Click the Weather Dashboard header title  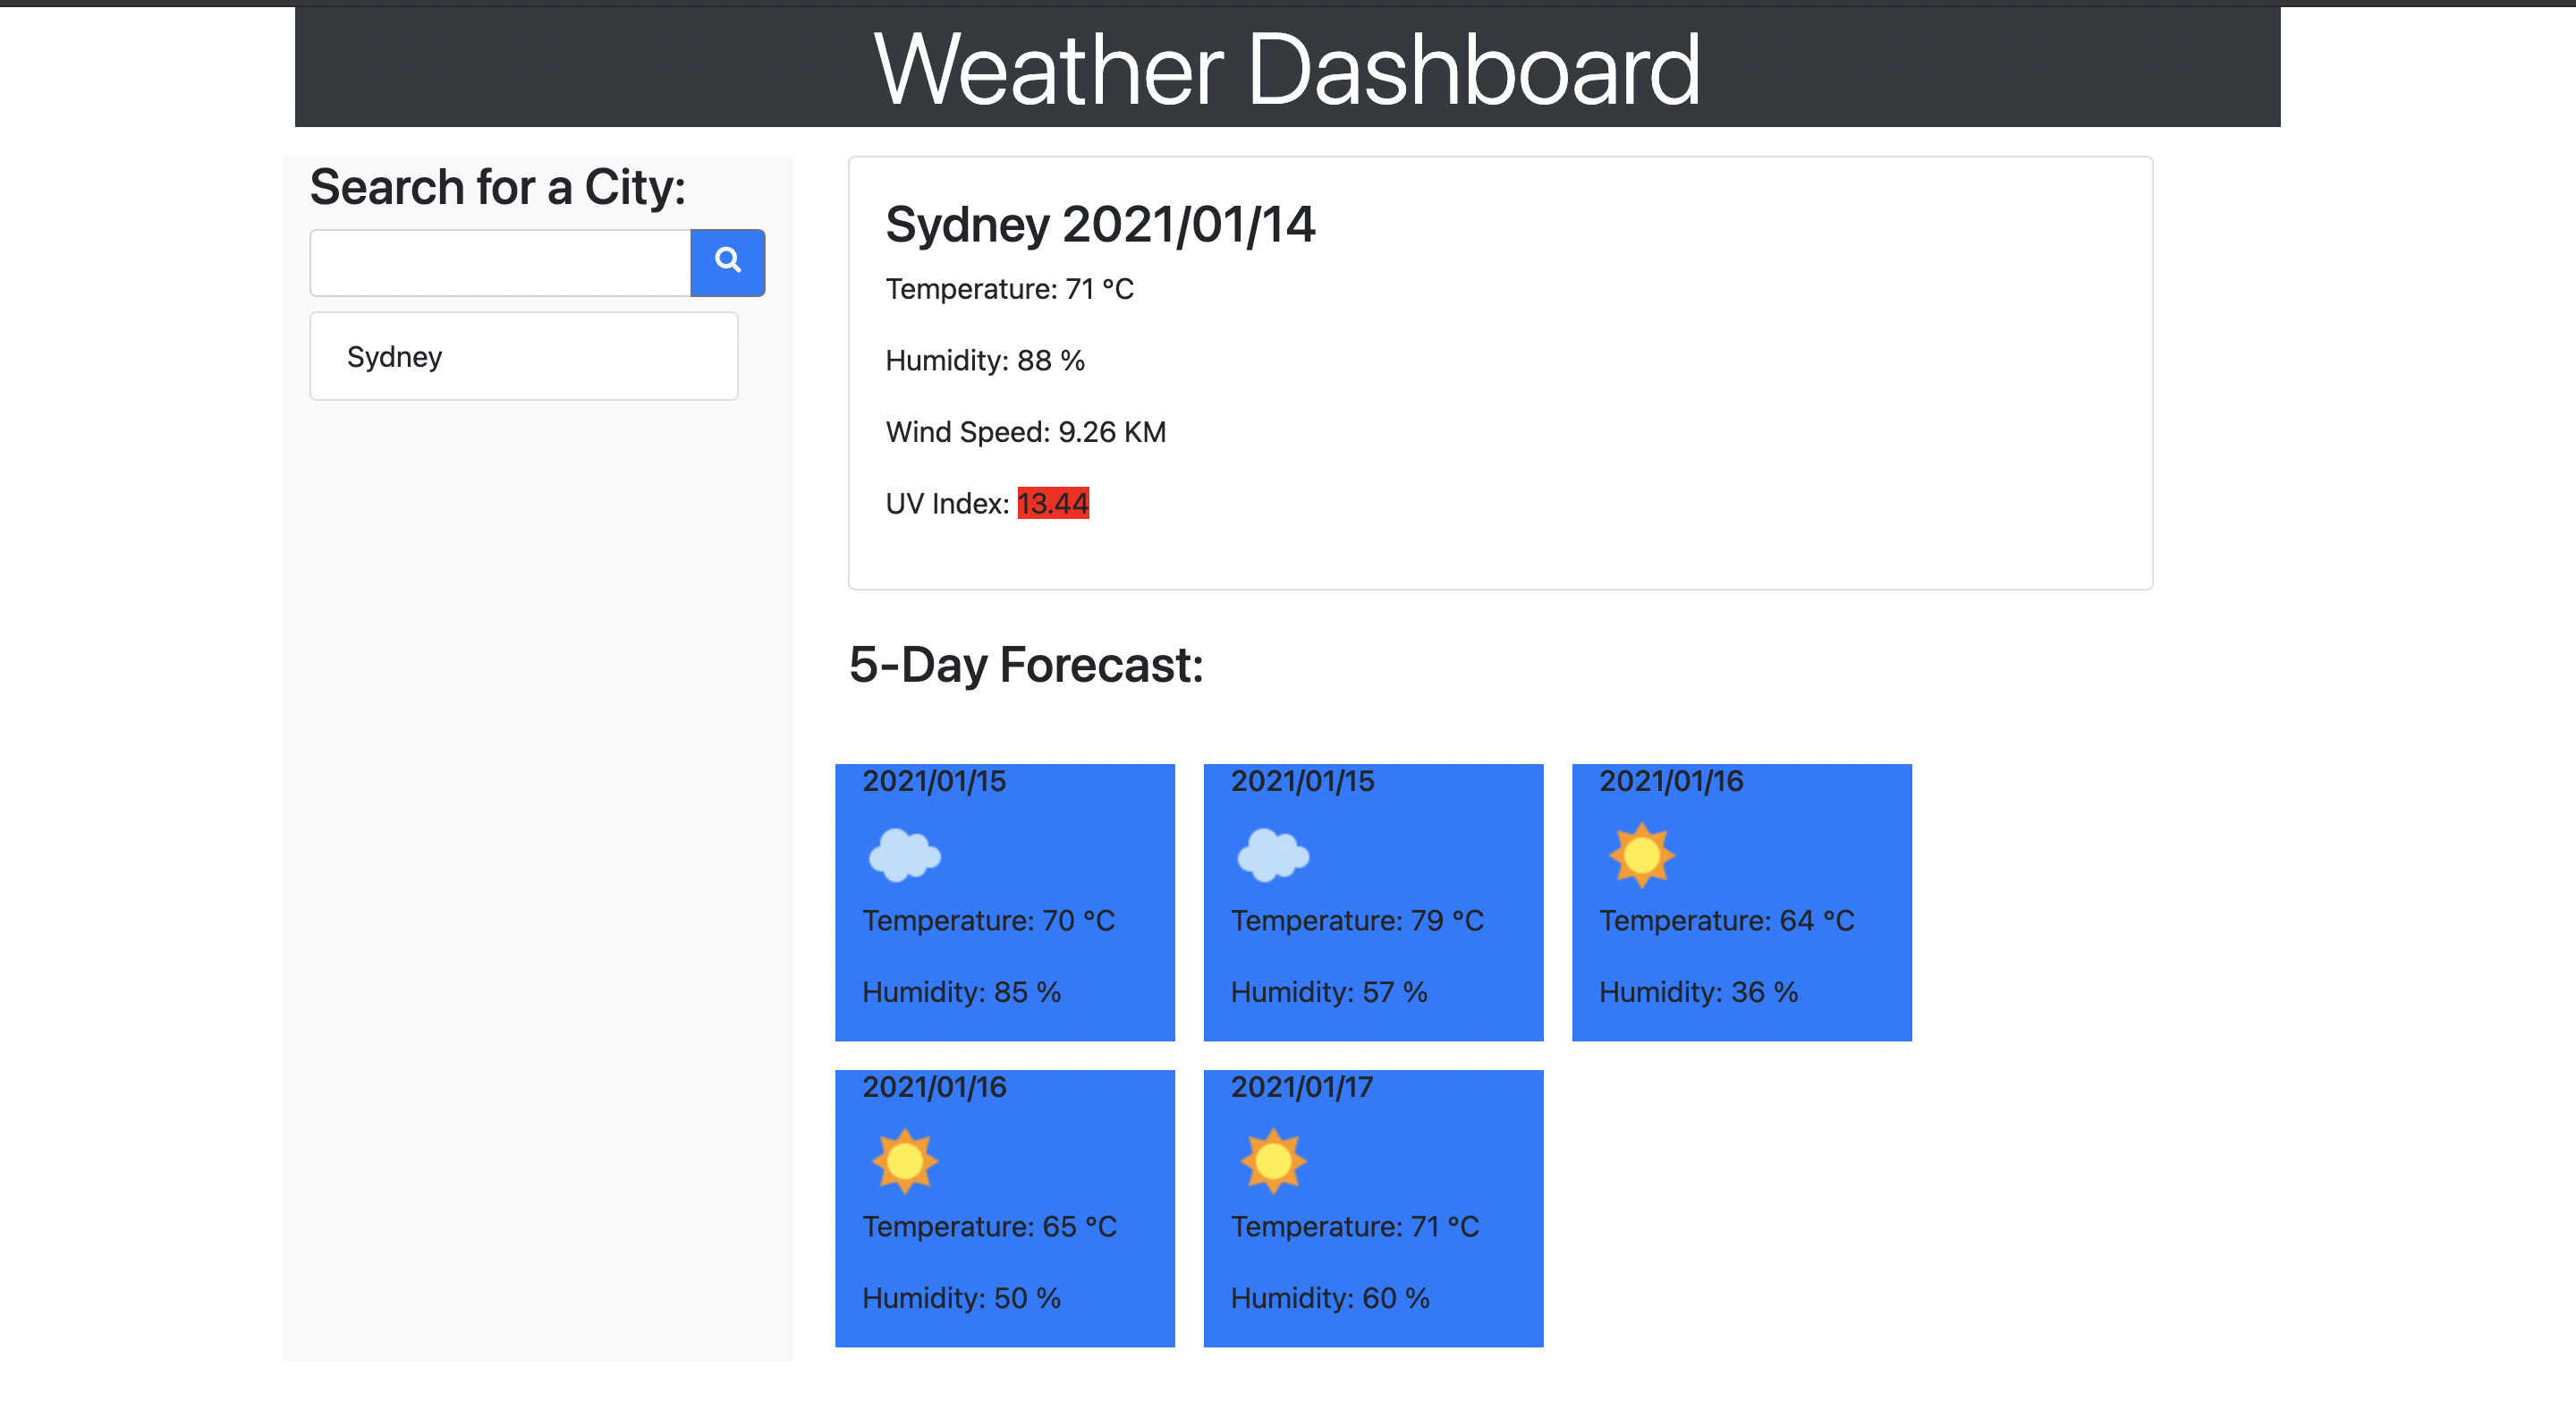pyautogui.click(x=1286, y=68)
